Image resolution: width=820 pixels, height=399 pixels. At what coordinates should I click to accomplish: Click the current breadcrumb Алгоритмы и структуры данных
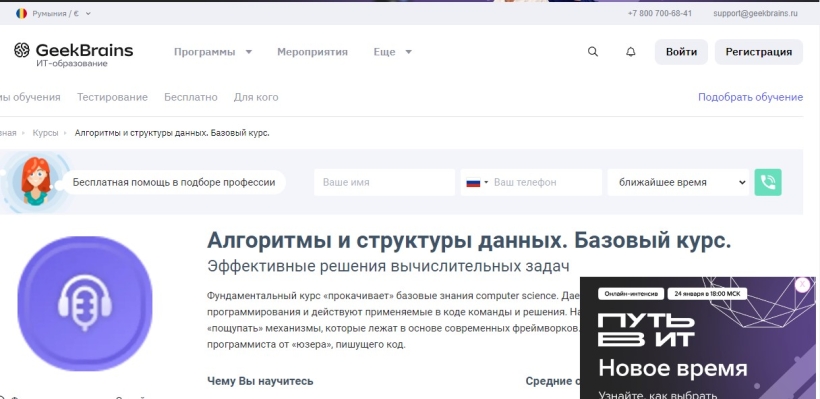tap(172, 133)
